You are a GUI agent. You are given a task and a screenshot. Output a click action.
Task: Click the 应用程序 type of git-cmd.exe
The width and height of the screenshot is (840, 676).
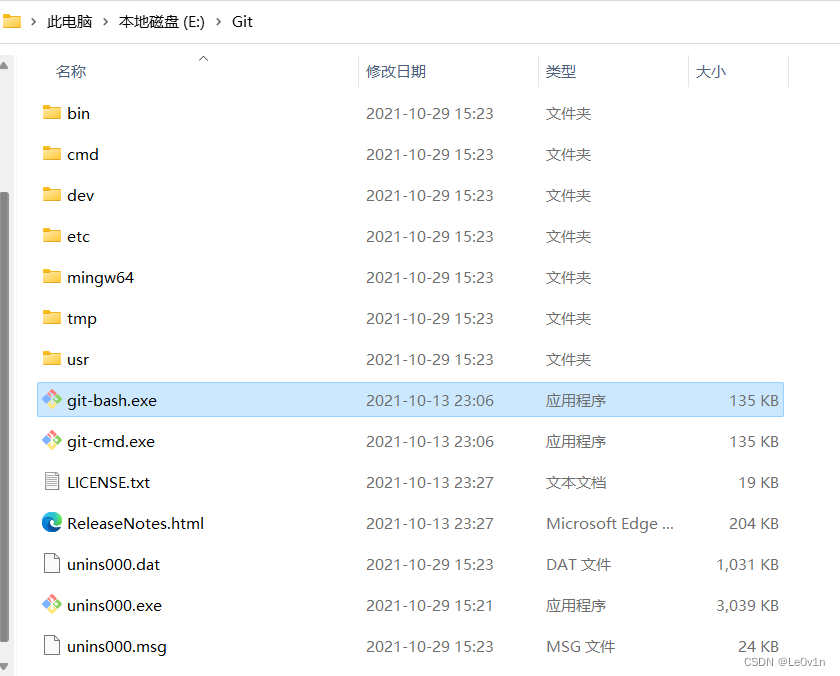(576, 441)
